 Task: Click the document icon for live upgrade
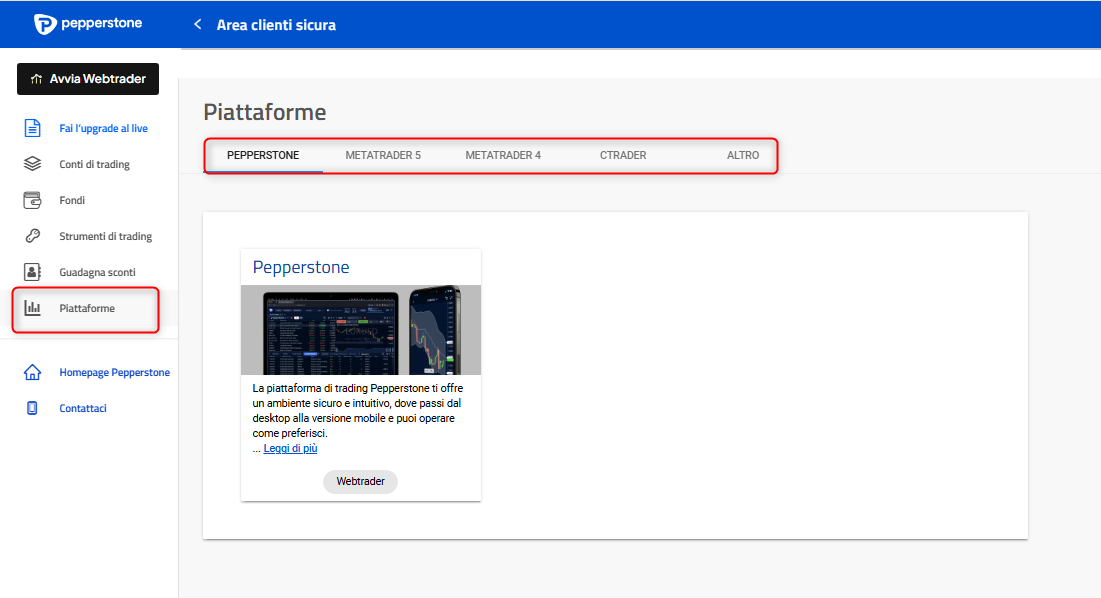point(33,128)
